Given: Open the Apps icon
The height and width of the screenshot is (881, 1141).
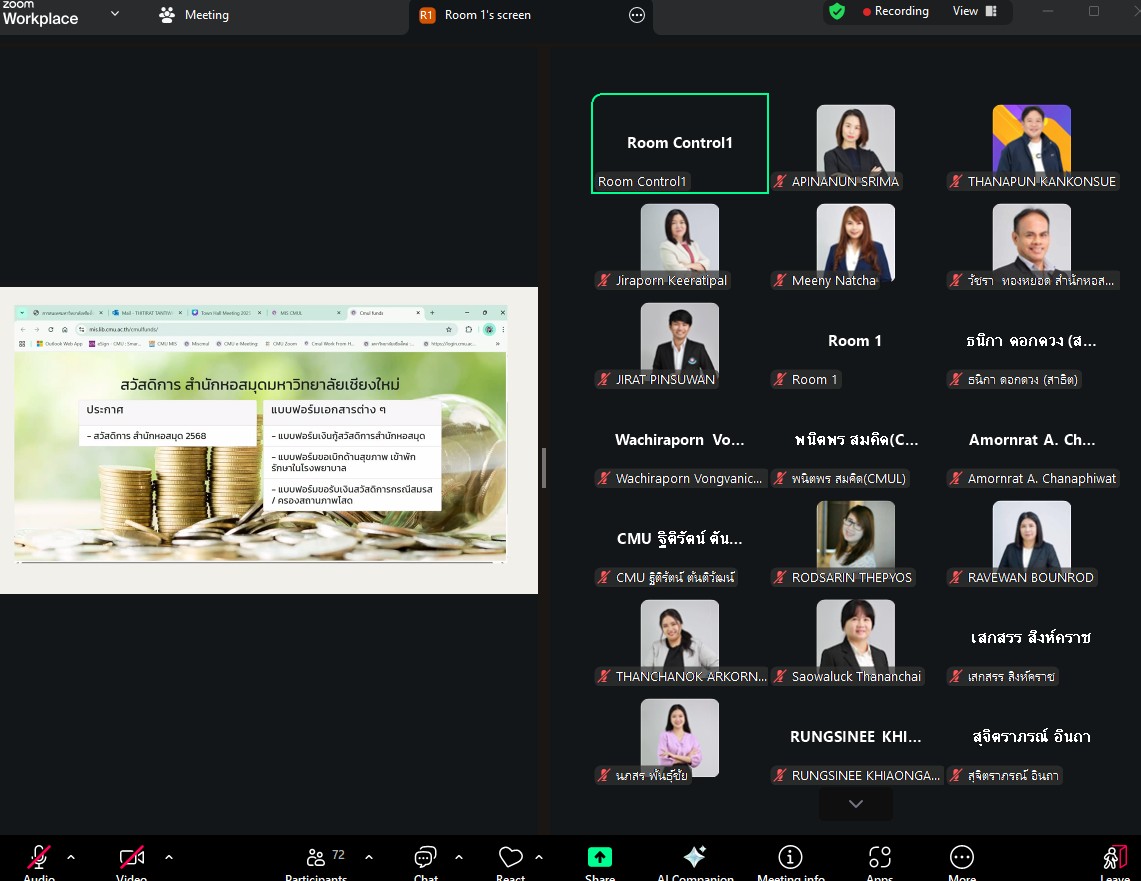Looking at the screenshot, I should tap(880, 857).
